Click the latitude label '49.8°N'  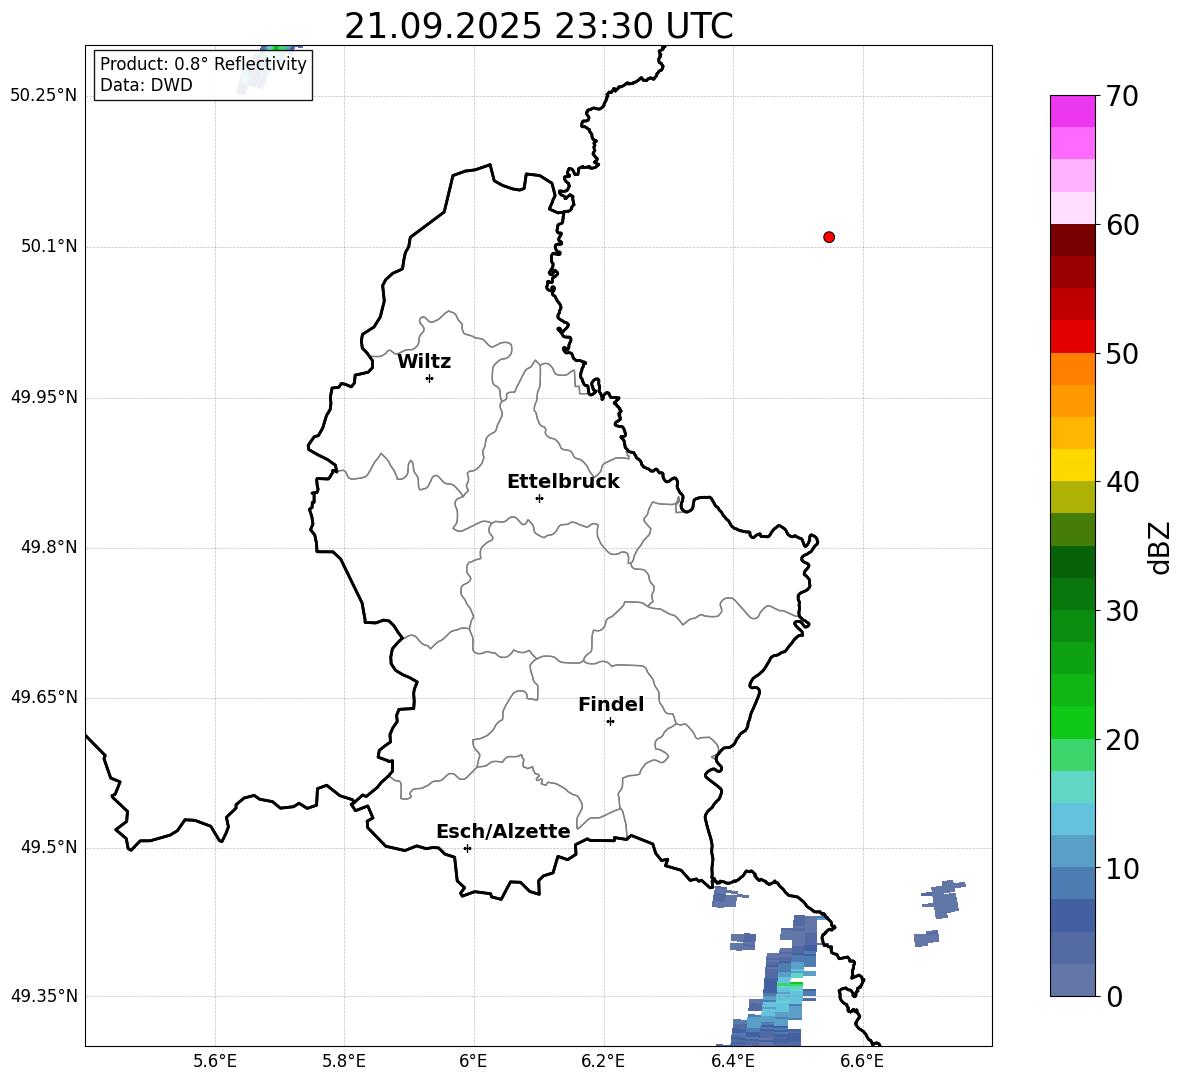(49, 547)
